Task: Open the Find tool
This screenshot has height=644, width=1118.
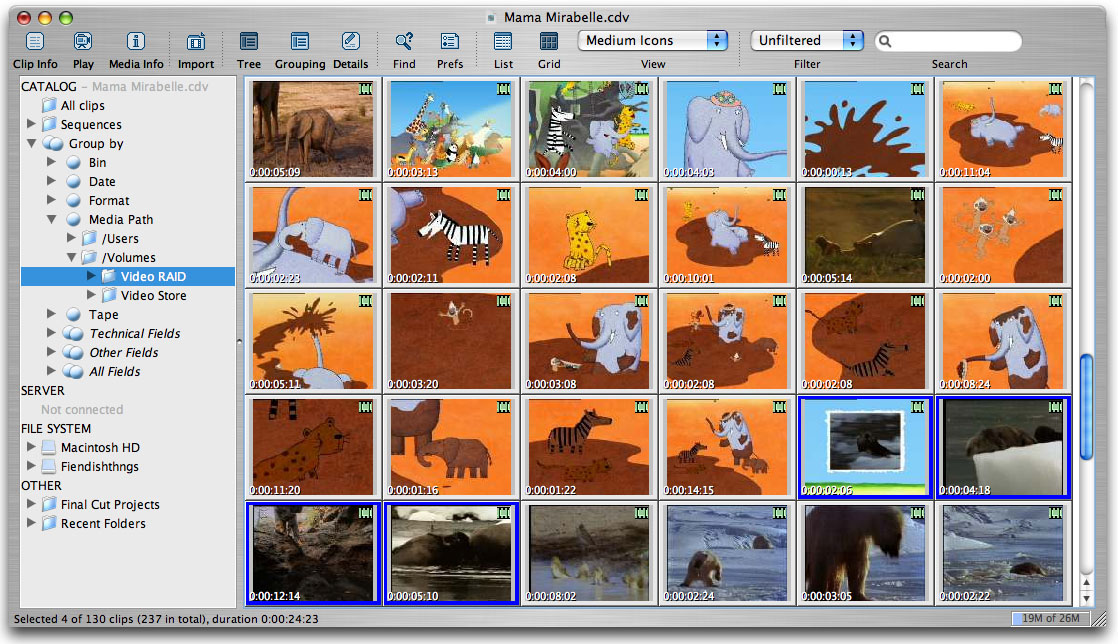Action: coord(404,42)
